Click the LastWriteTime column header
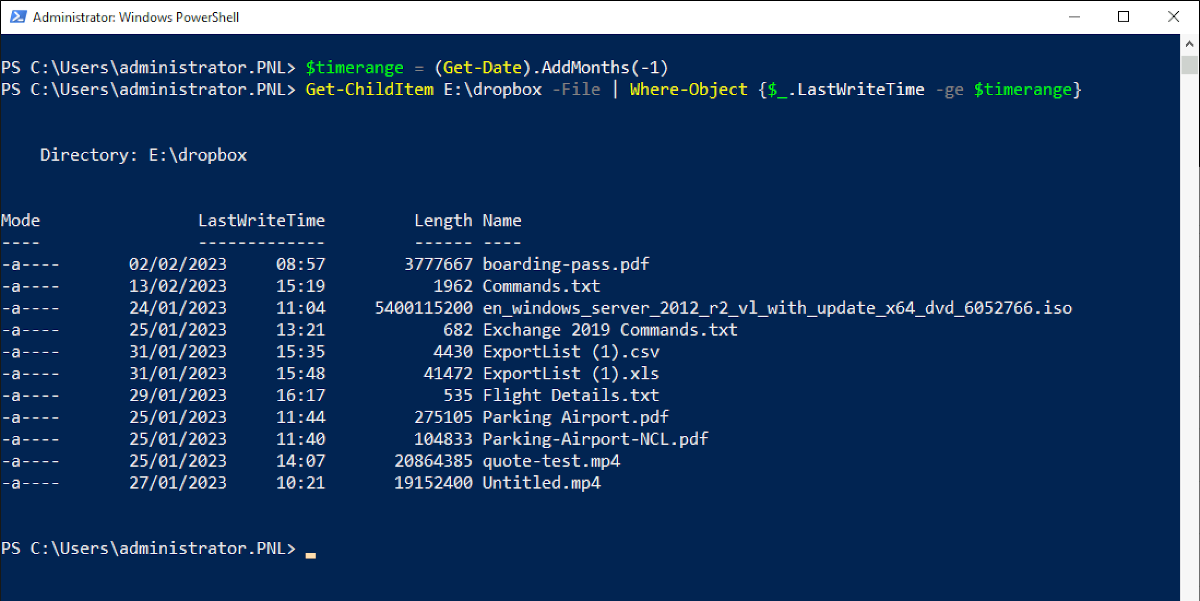Viewport: 1200px width, 601px height. pyautogui.click(x=261, y=220)
